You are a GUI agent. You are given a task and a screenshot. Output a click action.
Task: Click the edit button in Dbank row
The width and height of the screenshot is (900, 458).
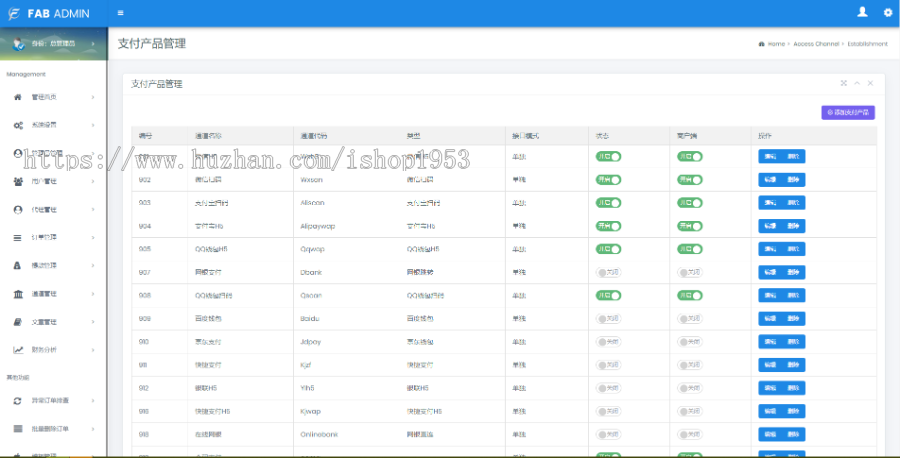click(770, 273)
